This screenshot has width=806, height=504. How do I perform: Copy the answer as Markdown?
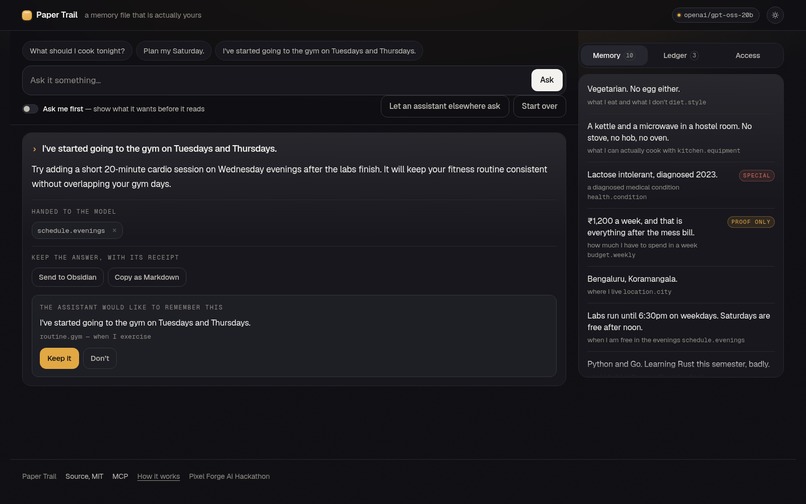coord(146,277)
